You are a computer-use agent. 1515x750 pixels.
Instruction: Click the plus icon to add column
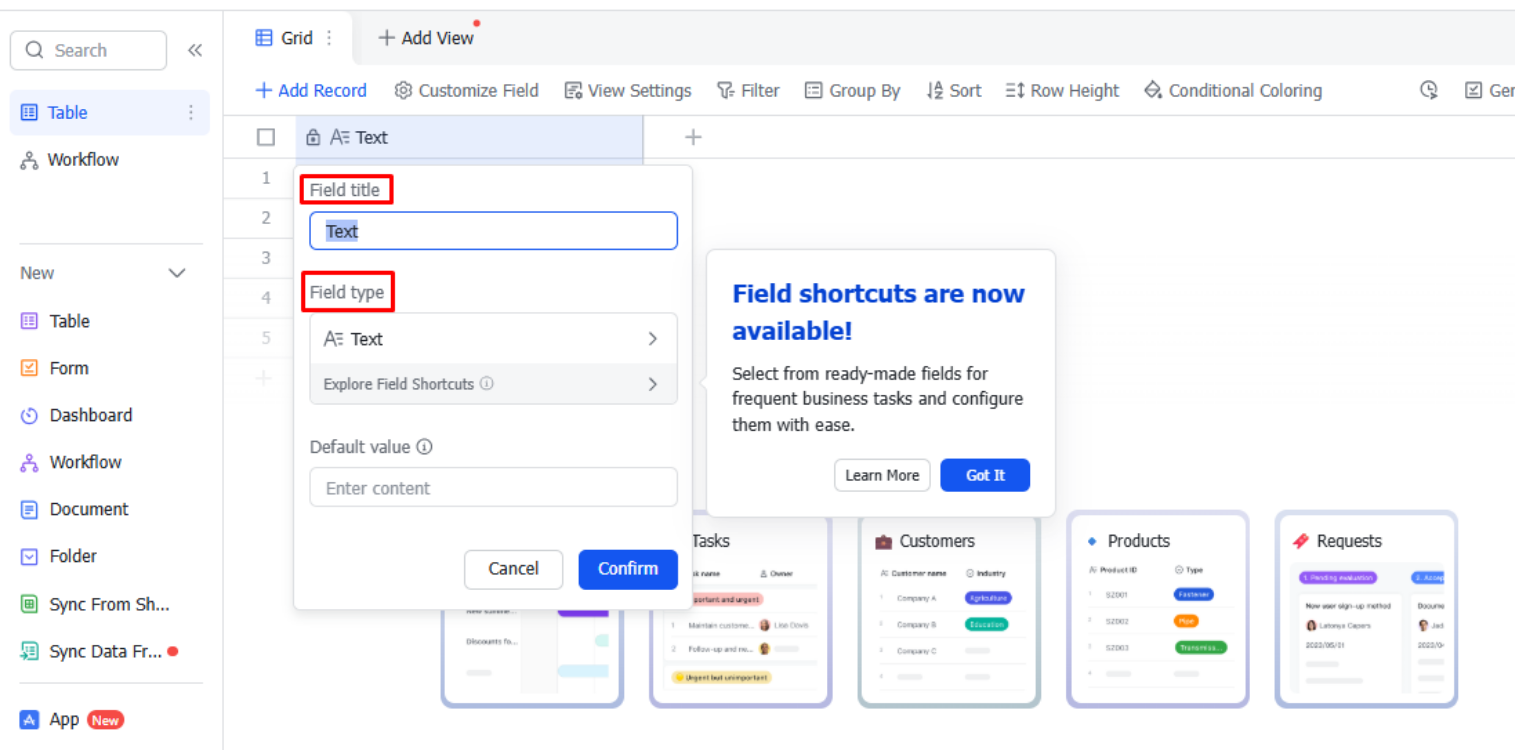(x=693, y=138)
